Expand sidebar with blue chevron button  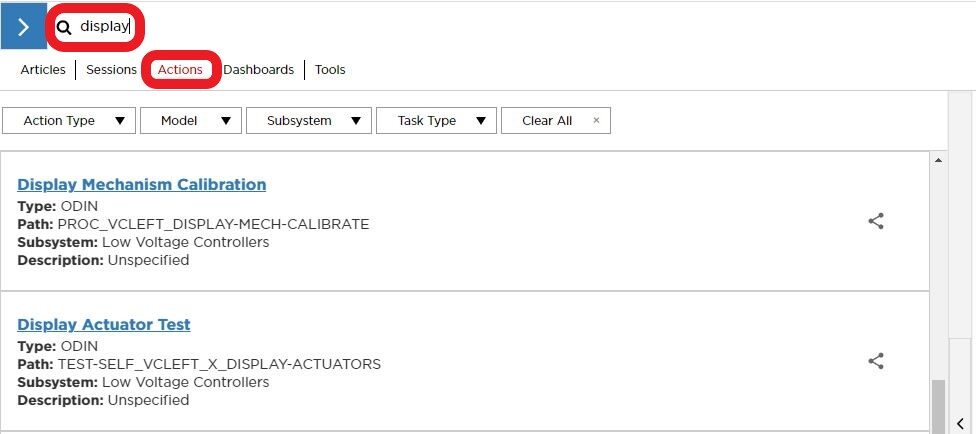click(23, 27)
